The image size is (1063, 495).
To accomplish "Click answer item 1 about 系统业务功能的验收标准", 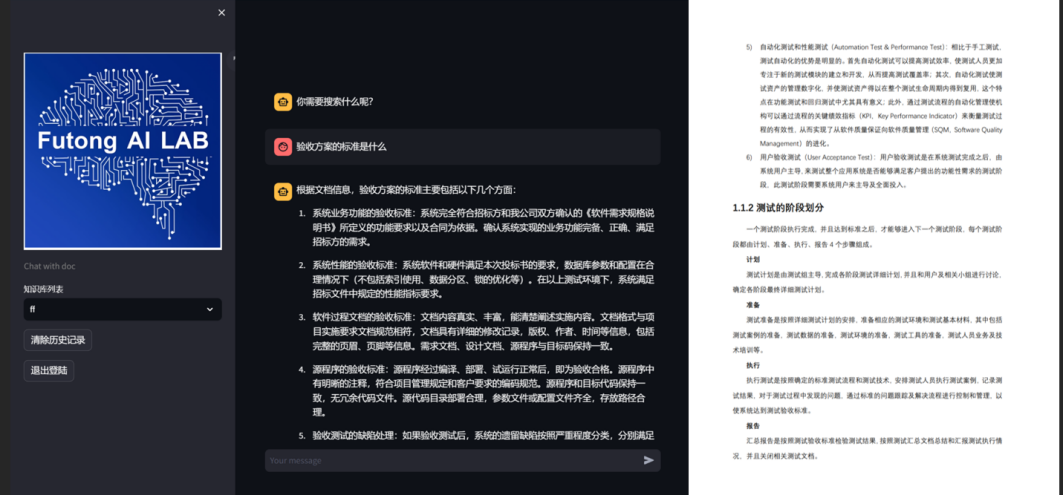I will click(x=482, y=227).
